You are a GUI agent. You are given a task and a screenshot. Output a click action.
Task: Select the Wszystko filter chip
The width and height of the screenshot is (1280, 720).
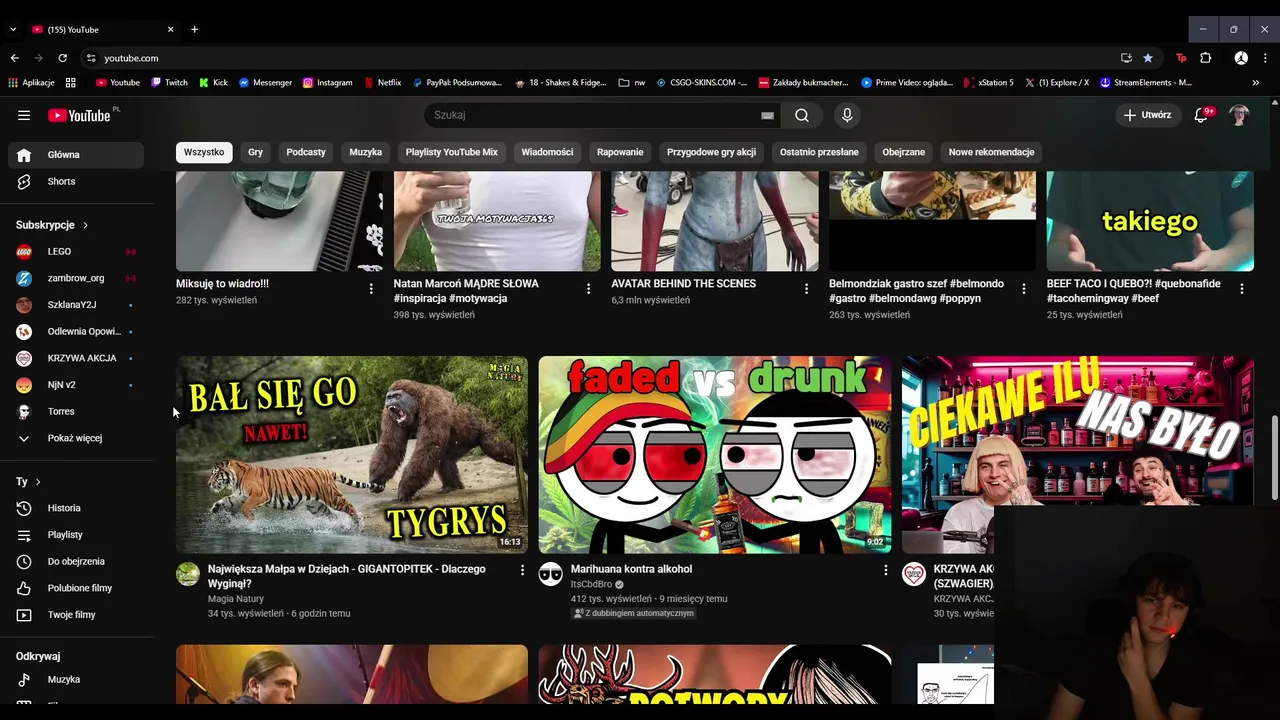coord(204,152)
